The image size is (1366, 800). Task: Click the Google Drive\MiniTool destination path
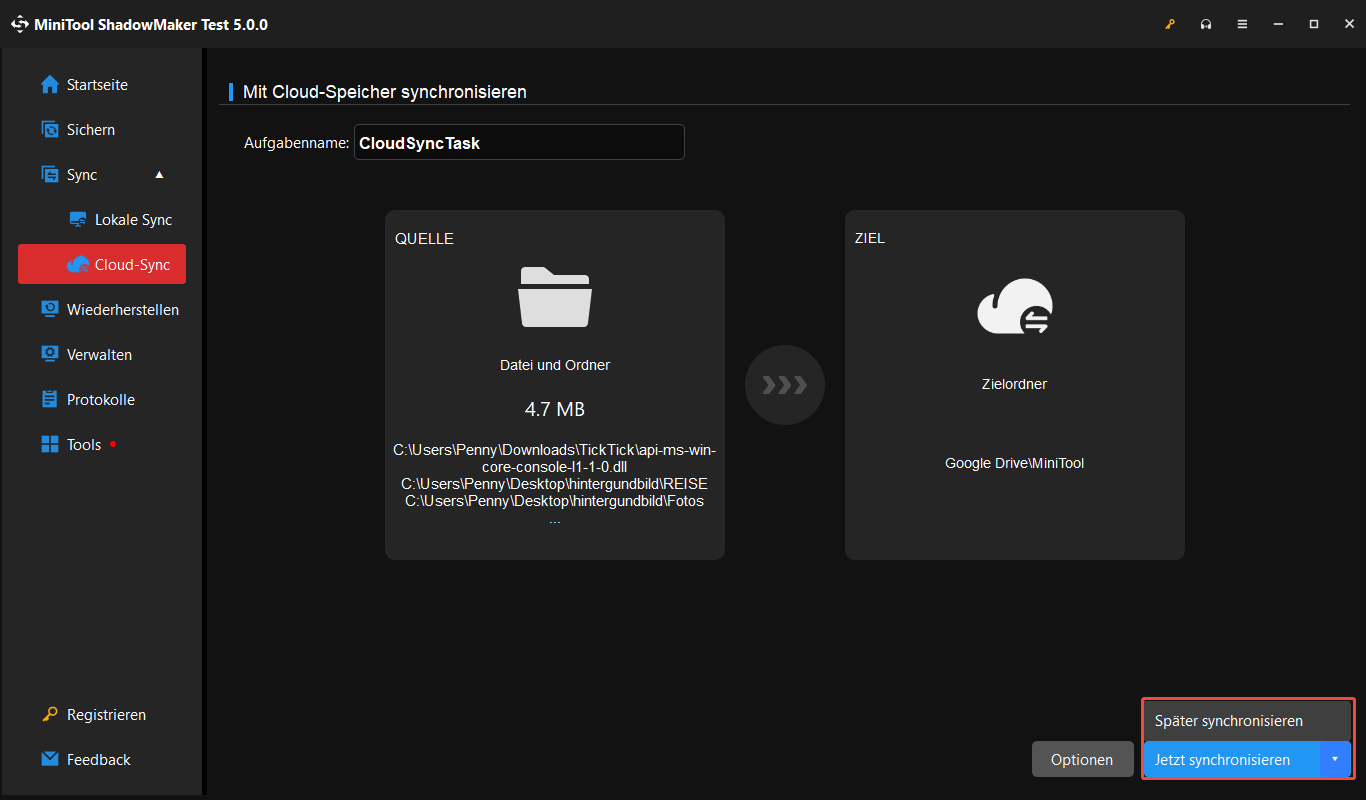1015,463
